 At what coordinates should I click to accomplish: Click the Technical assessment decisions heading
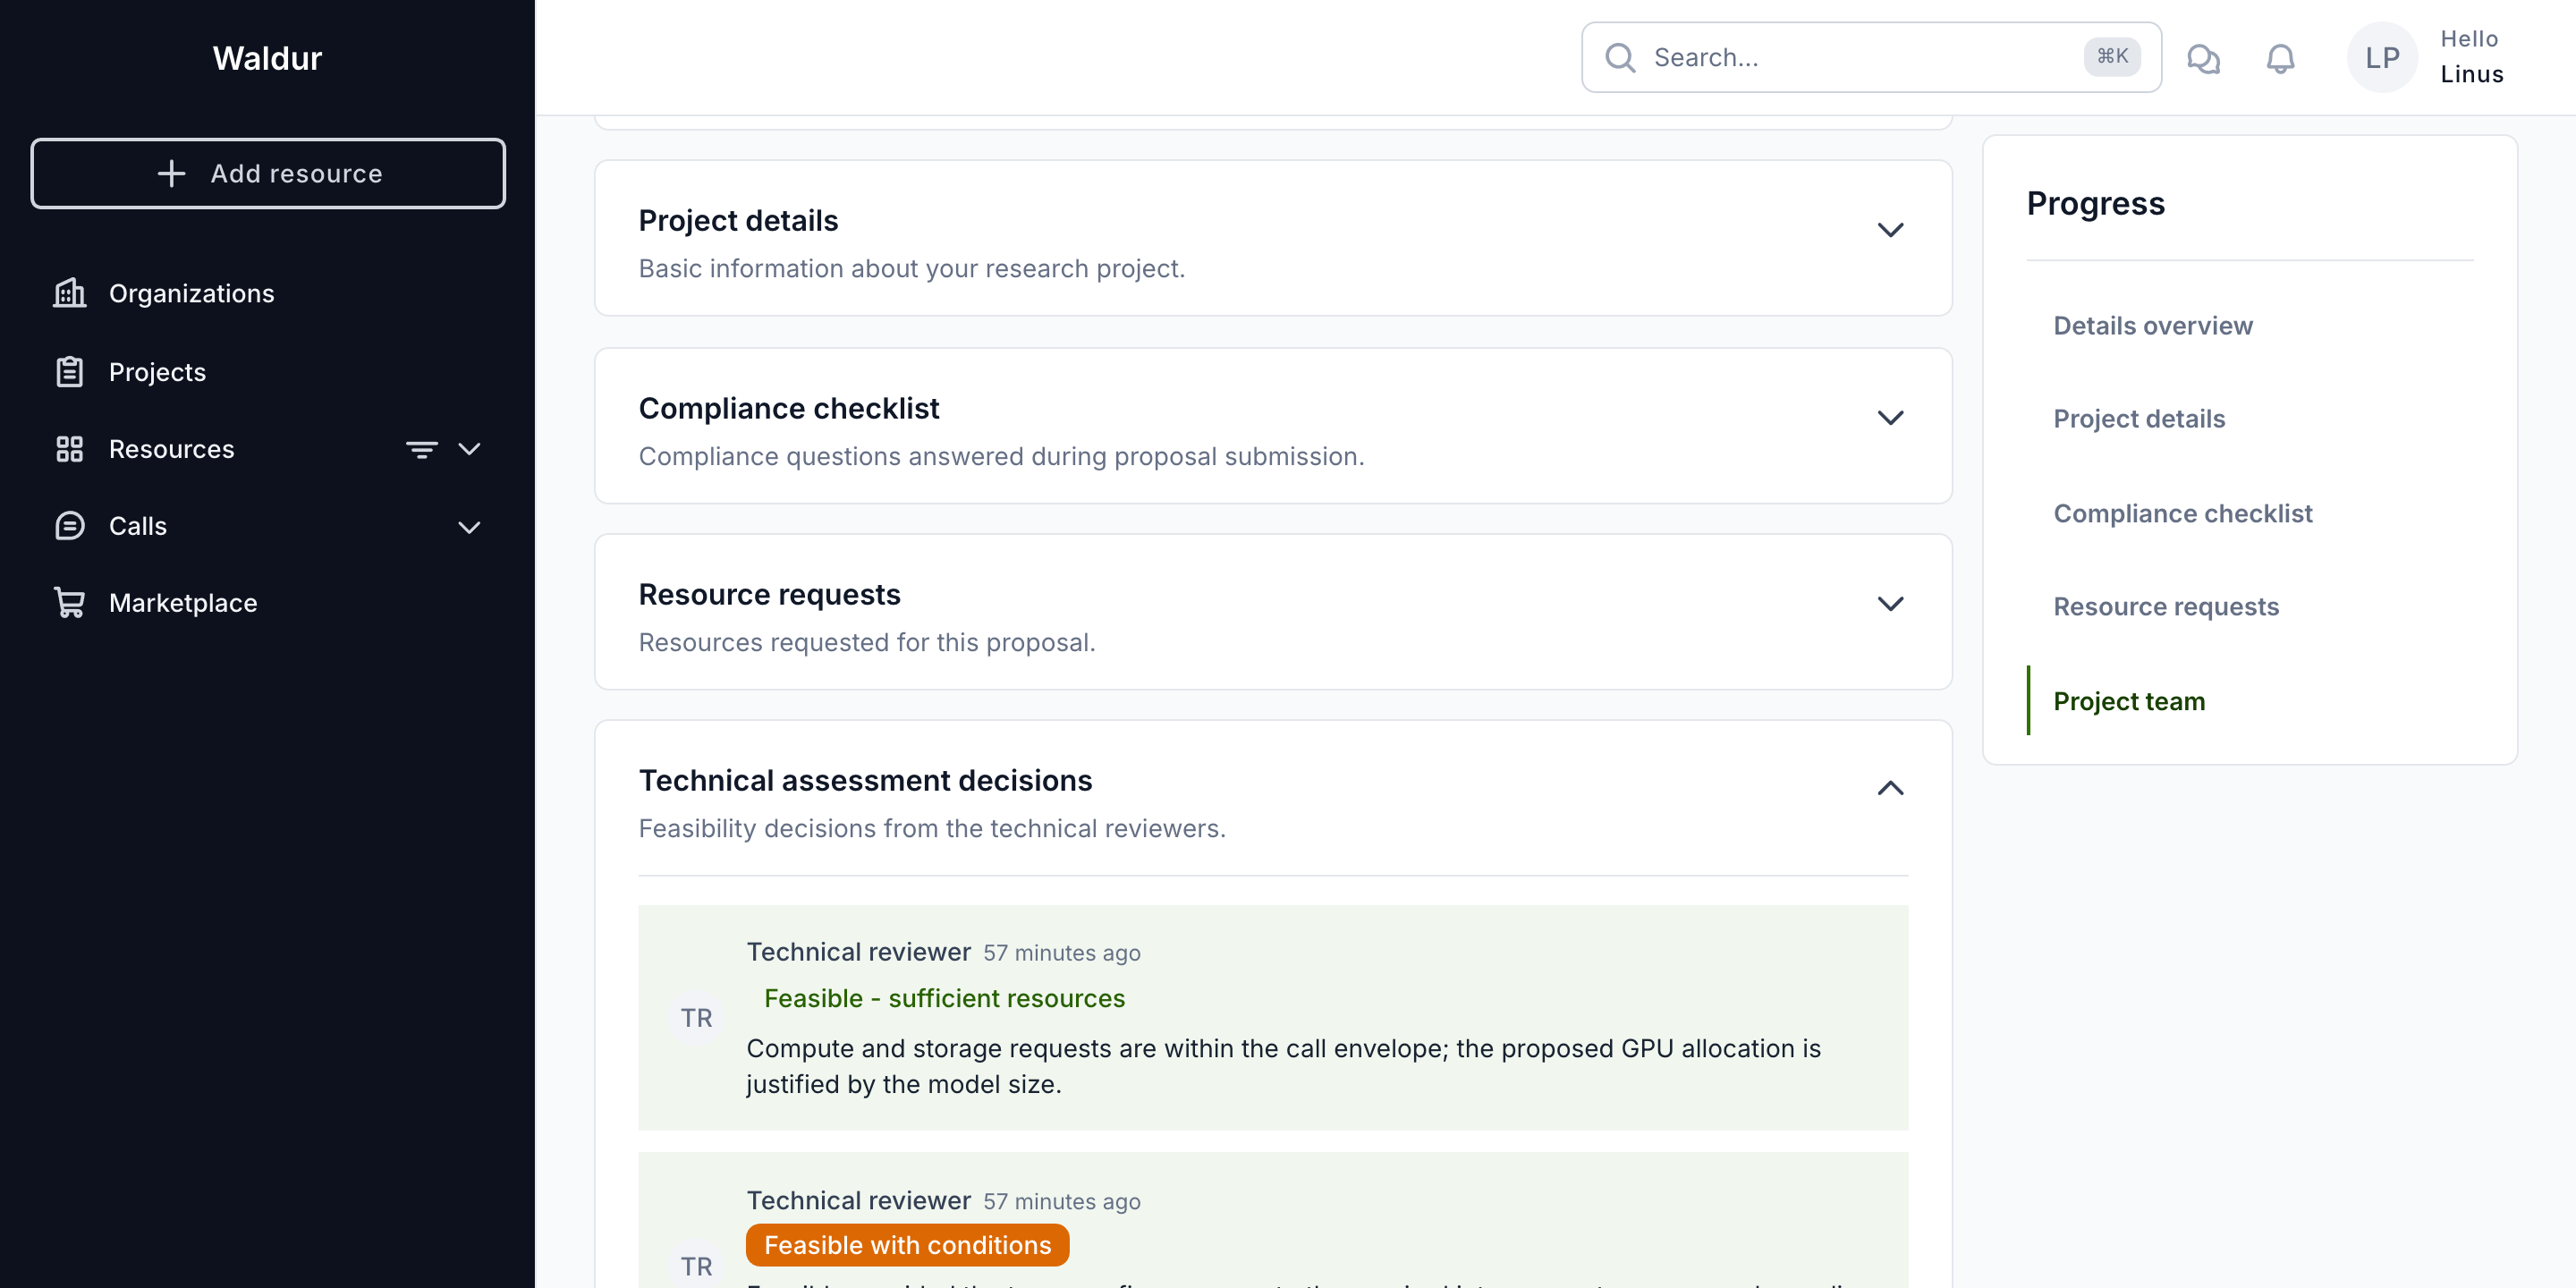pos(865,780)
